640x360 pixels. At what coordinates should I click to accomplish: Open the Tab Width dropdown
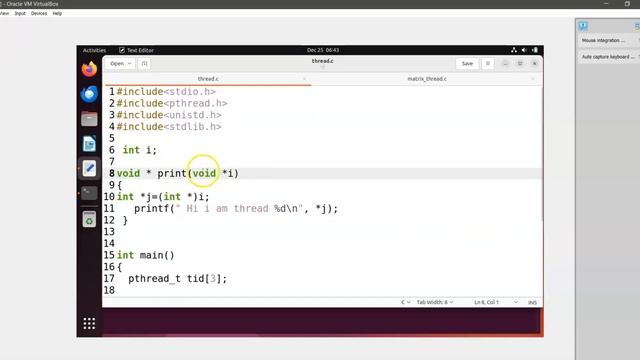435,302
